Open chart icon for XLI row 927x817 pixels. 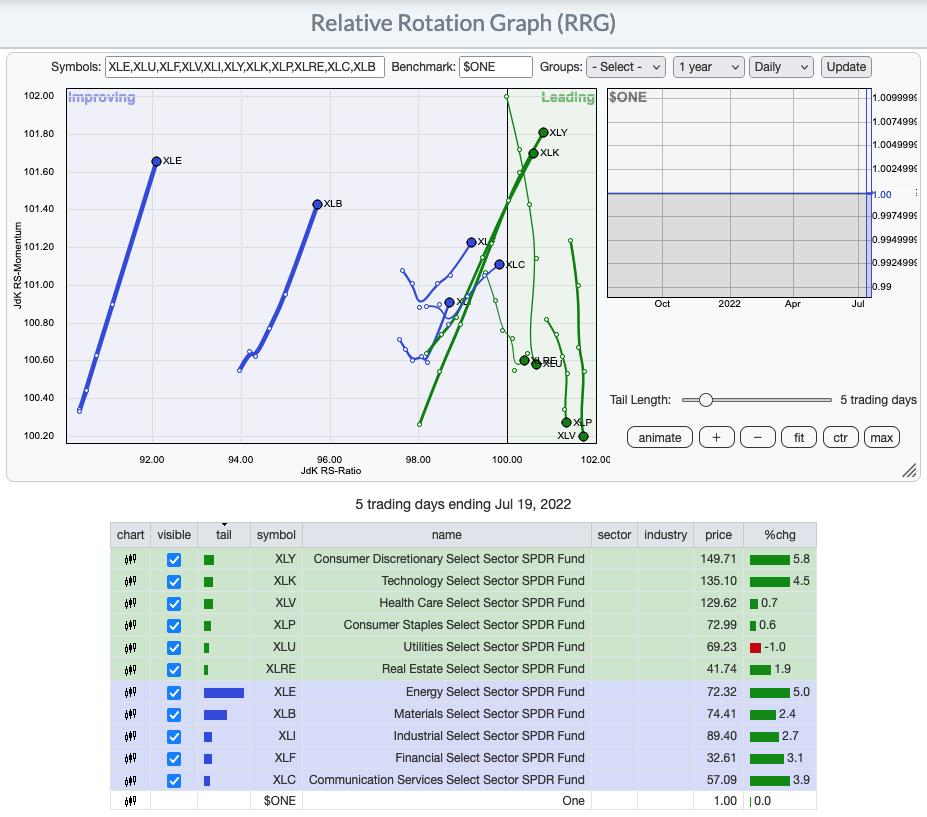(130, 736)
